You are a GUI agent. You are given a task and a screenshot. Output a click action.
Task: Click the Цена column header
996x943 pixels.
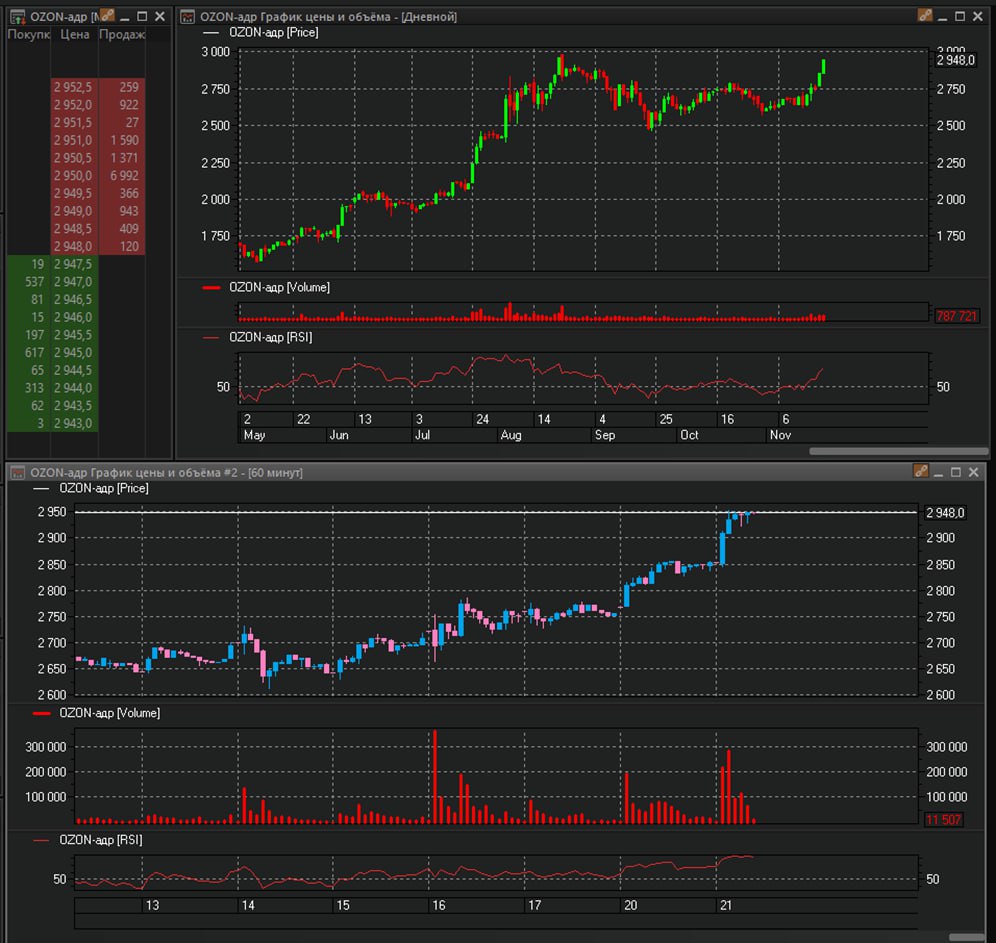point(74,34)
